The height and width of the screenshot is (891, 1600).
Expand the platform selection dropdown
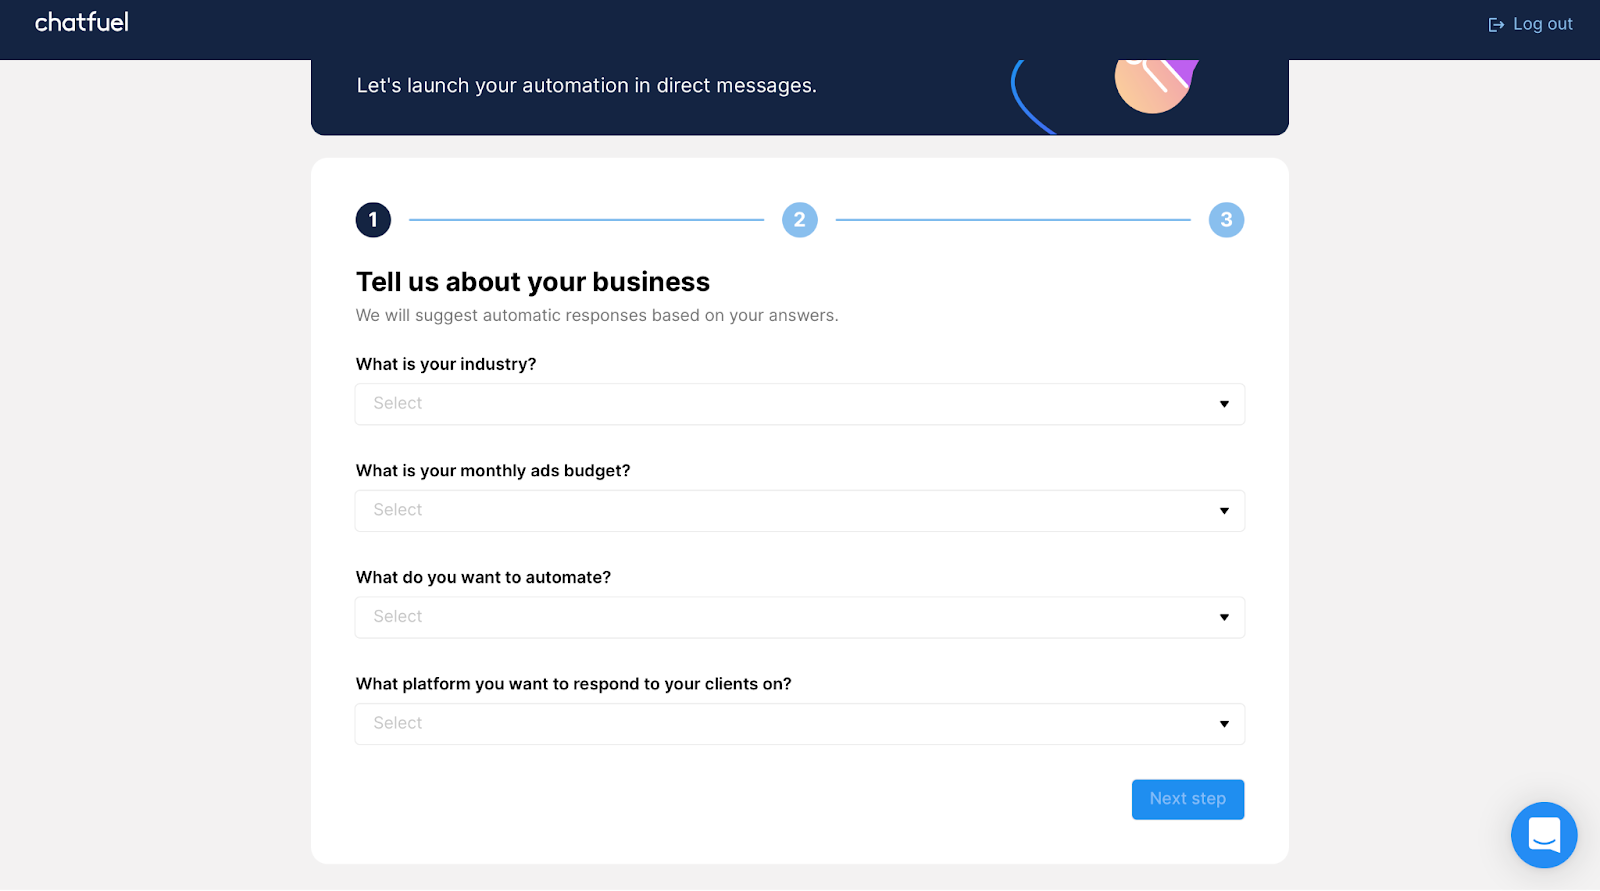pyautogui.click(x=799, y=724)
